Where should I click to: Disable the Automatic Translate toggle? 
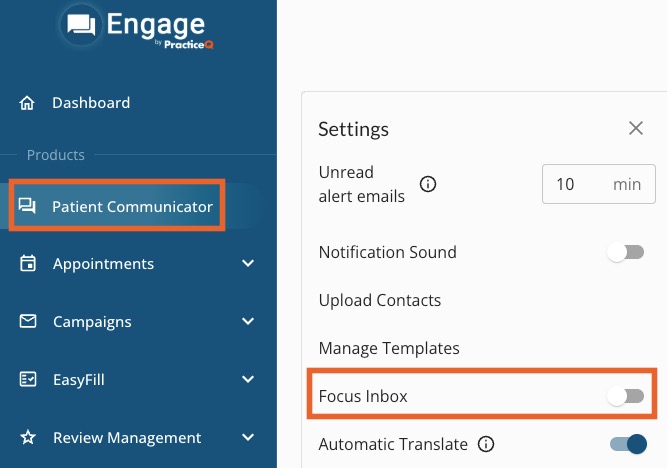(x=628, y=444)
